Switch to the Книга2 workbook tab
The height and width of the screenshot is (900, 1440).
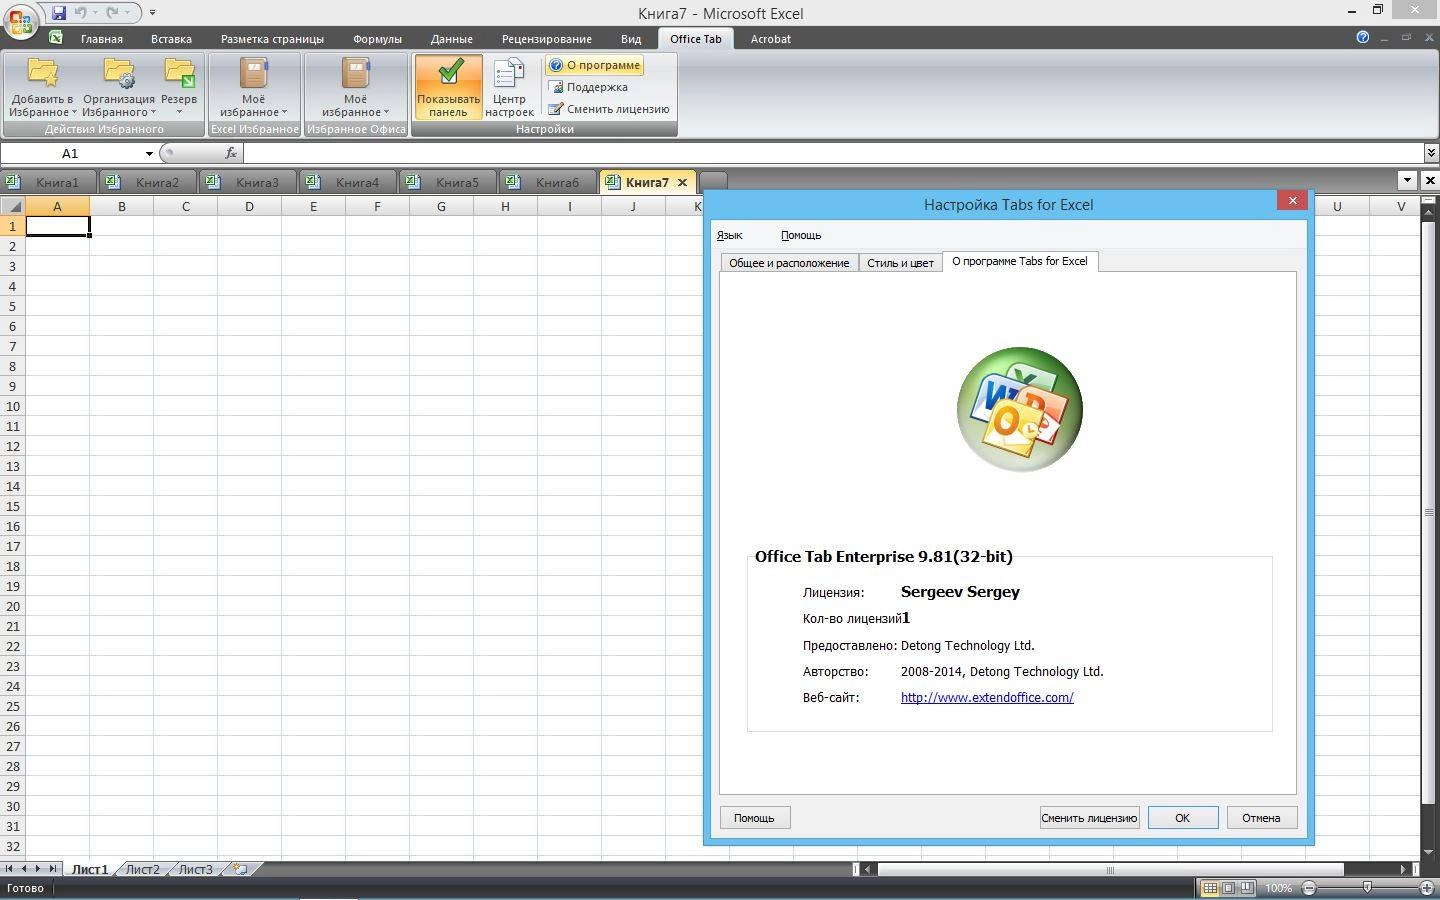point(149,182)
